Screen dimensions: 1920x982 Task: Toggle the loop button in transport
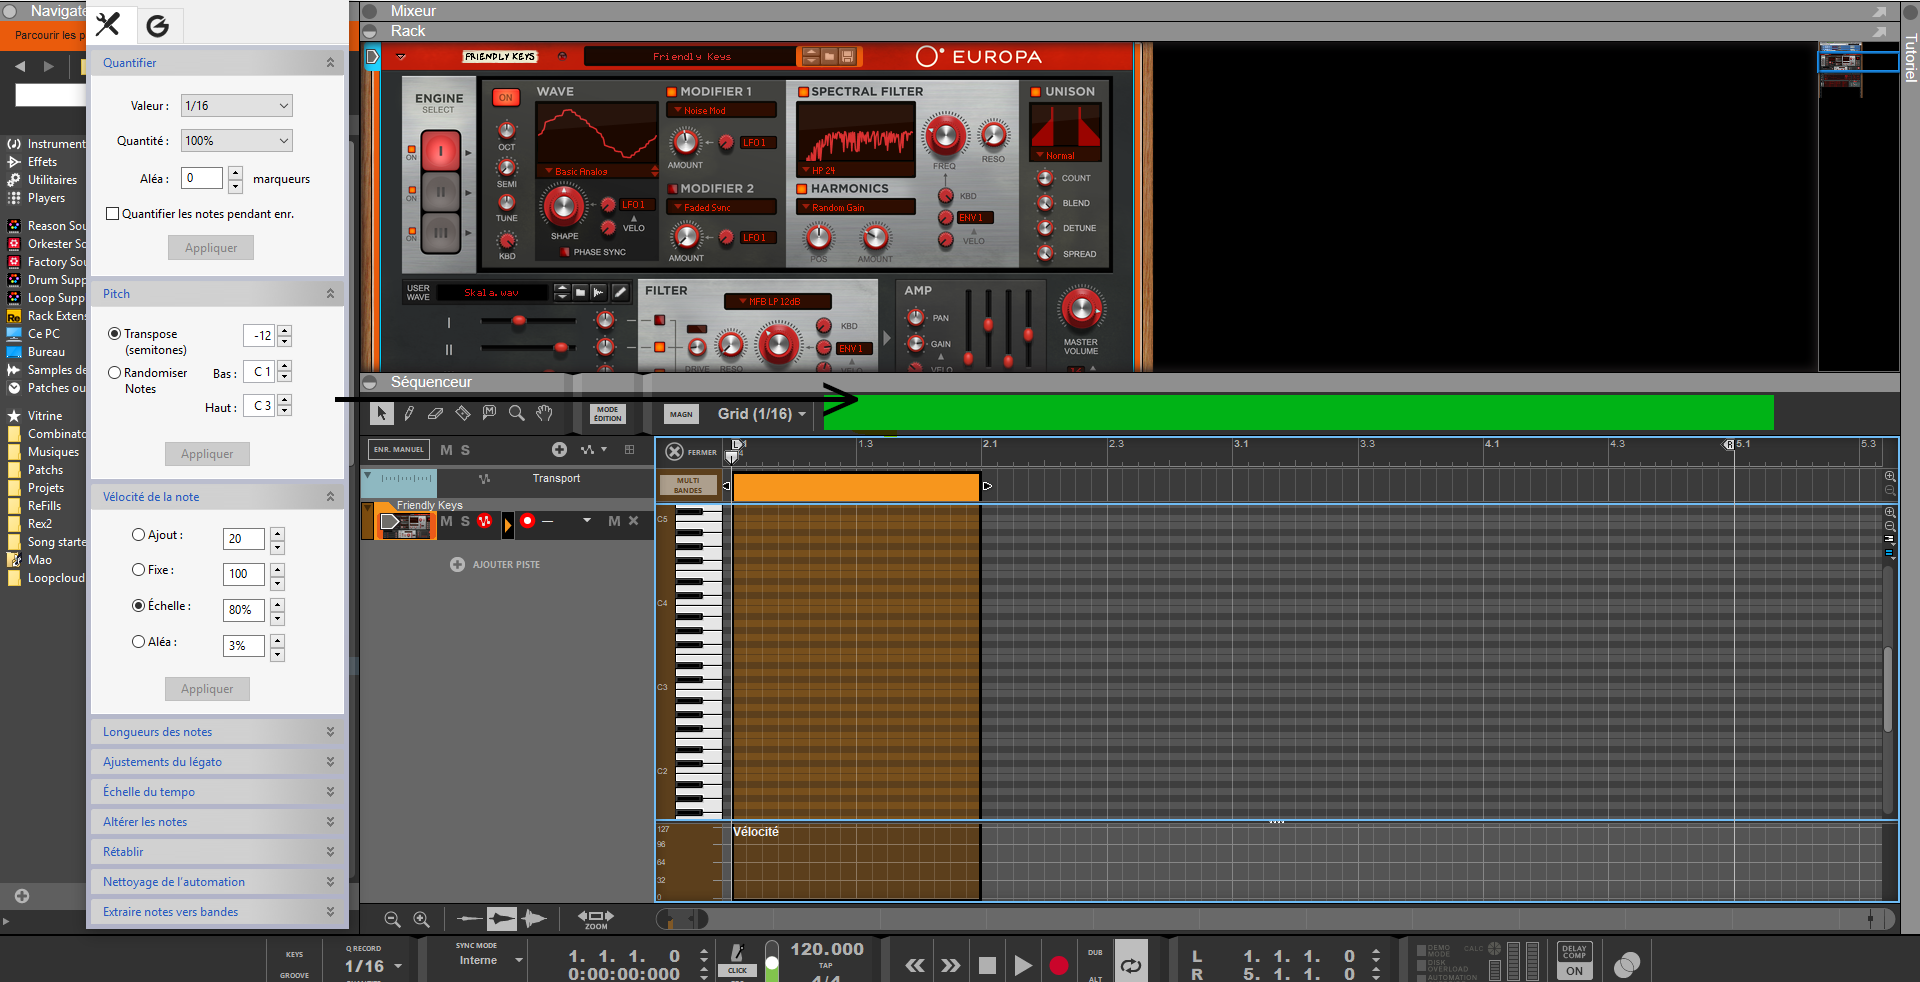(1131, 965)
